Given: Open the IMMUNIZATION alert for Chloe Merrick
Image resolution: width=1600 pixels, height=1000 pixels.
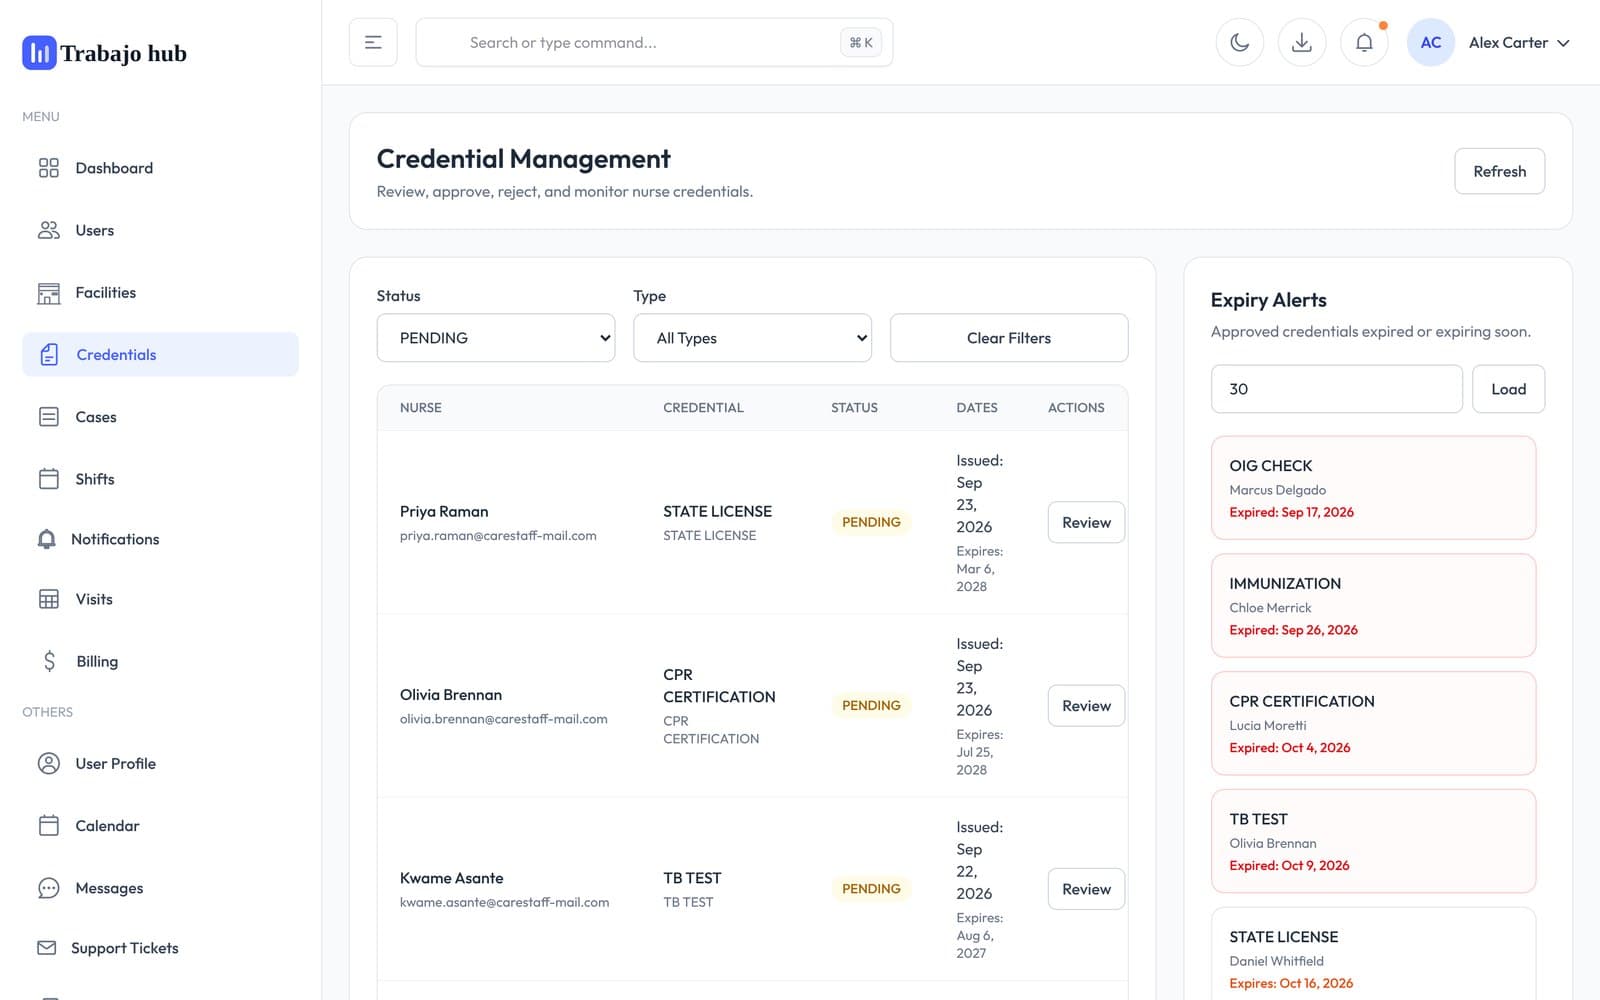Looking at the screenshot, I should point(1374,606).
